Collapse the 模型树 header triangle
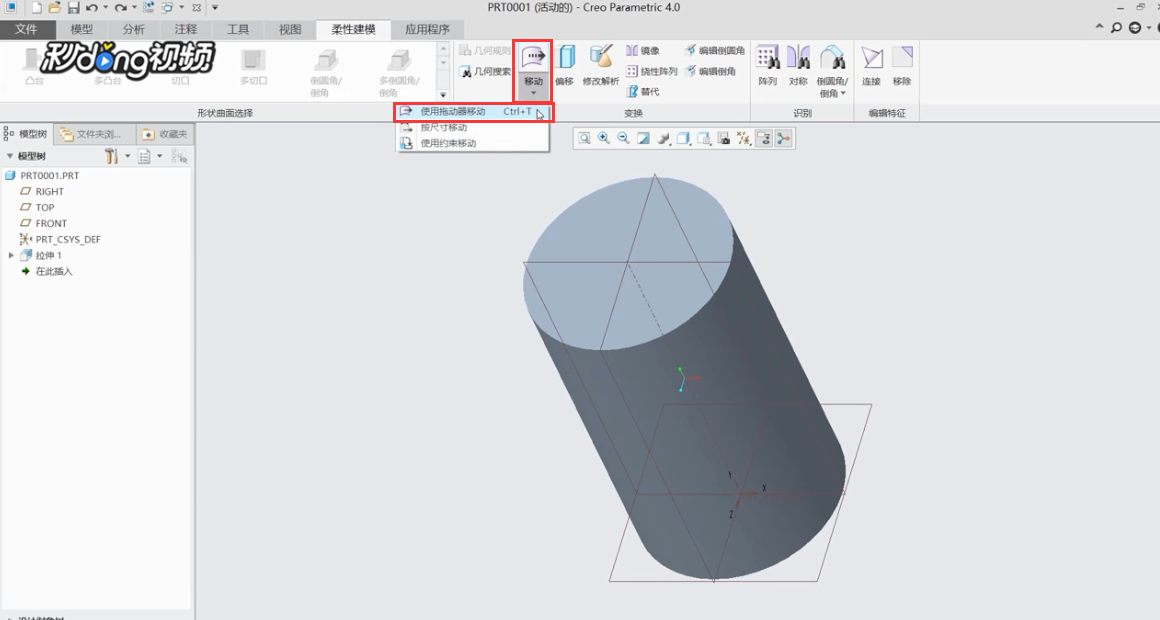1160x620 pixels. click(x=10, y=156)
